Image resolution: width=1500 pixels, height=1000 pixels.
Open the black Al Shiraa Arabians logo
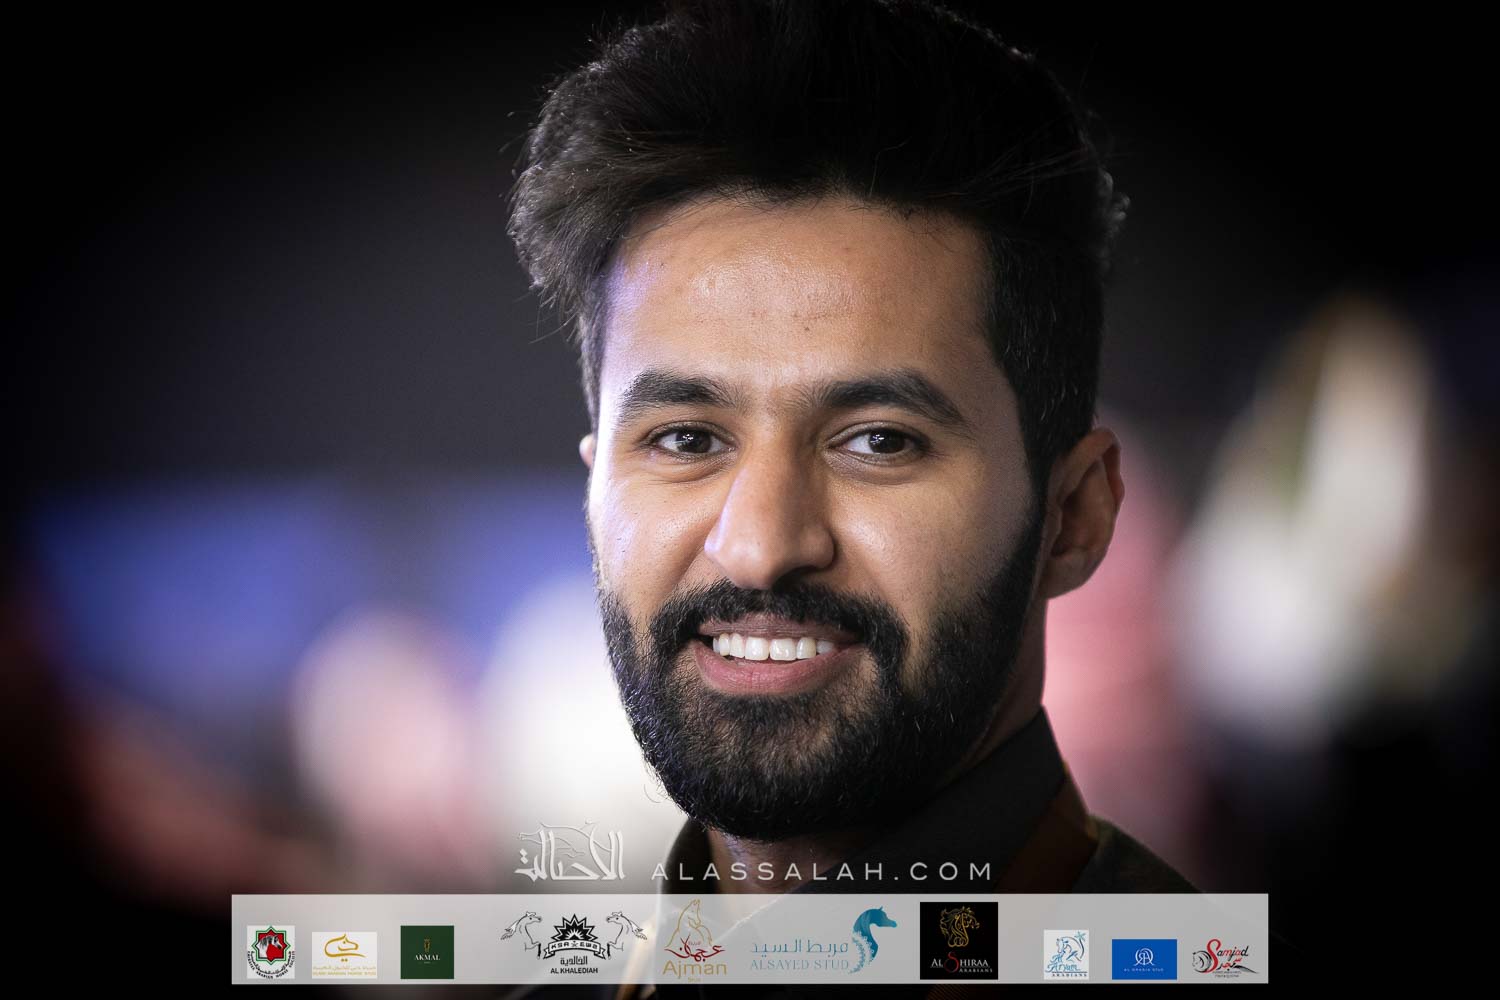click(958, 941)
